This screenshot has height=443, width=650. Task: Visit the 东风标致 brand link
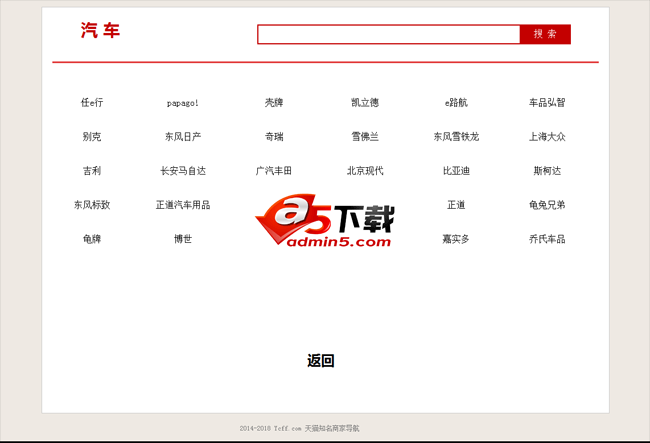click(92, 204)
